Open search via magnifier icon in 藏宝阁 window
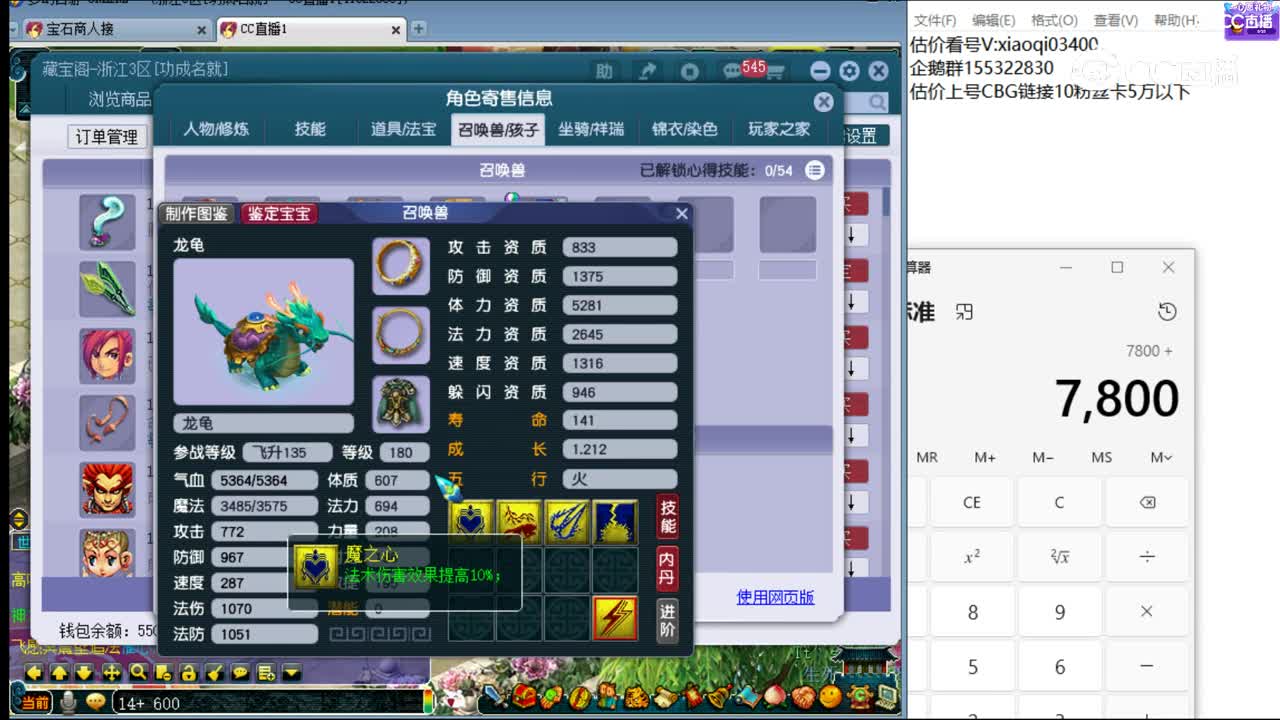 point(876,102)
